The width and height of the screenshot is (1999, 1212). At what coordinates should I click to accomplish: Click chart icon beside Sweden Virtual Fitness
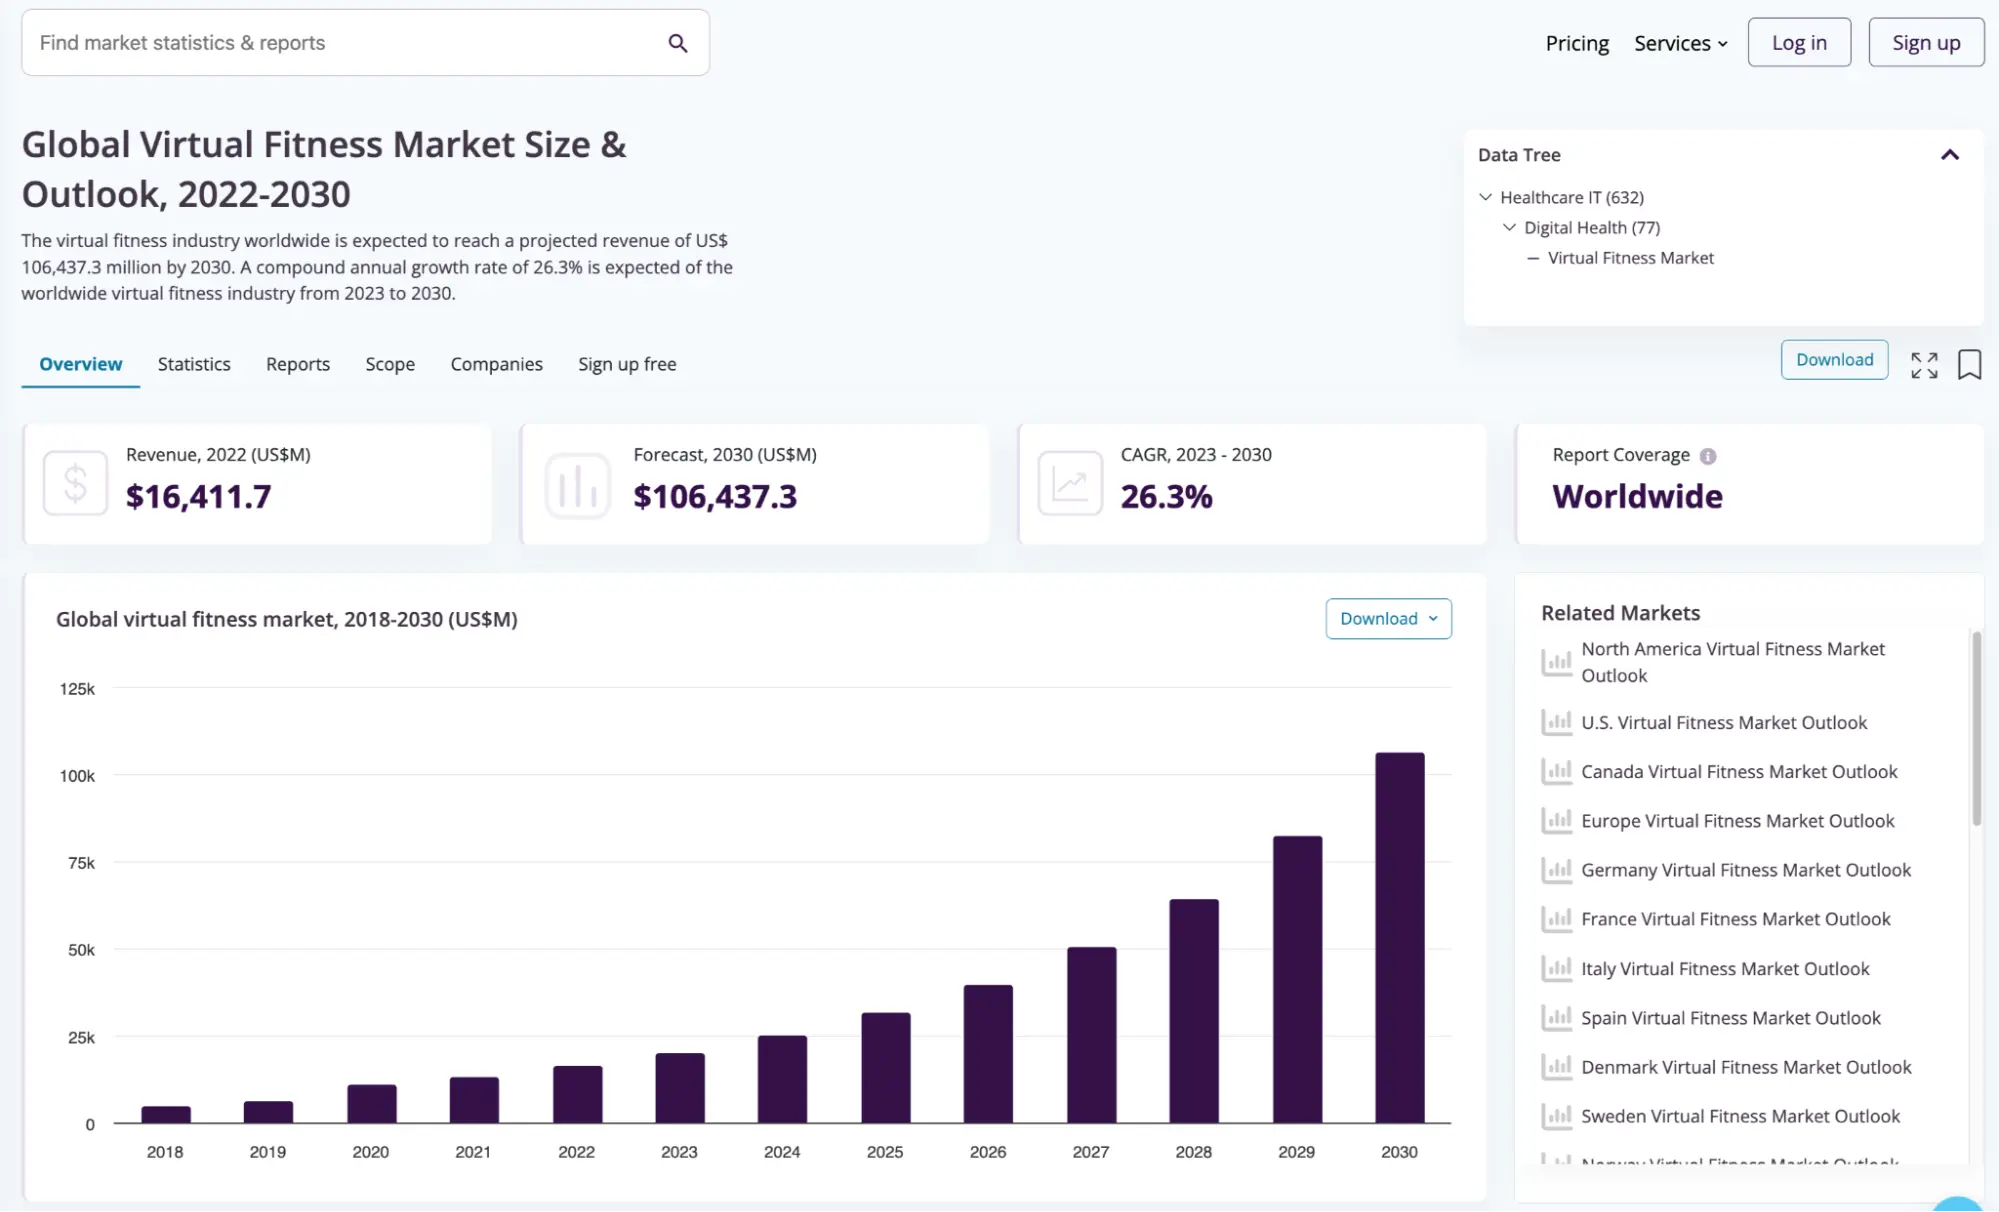[1557, 1116]
